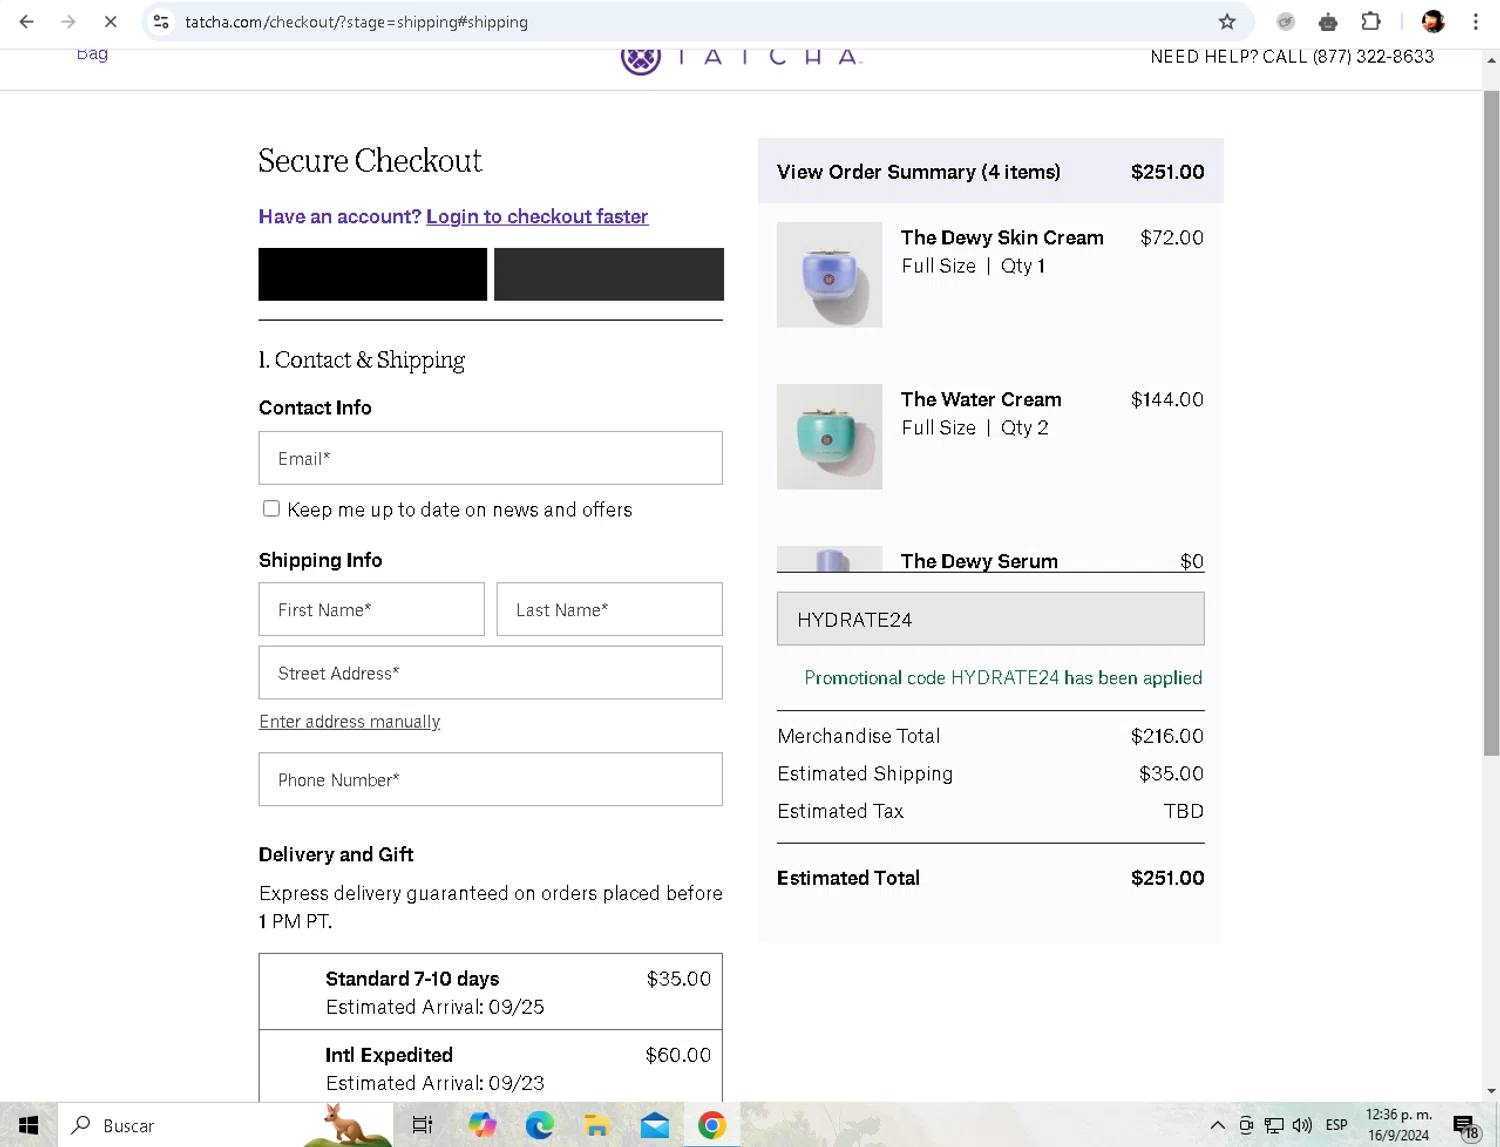Click the Tatcha logo emblem
This screenshot has width=1500, height=1147.
[640, 59]
